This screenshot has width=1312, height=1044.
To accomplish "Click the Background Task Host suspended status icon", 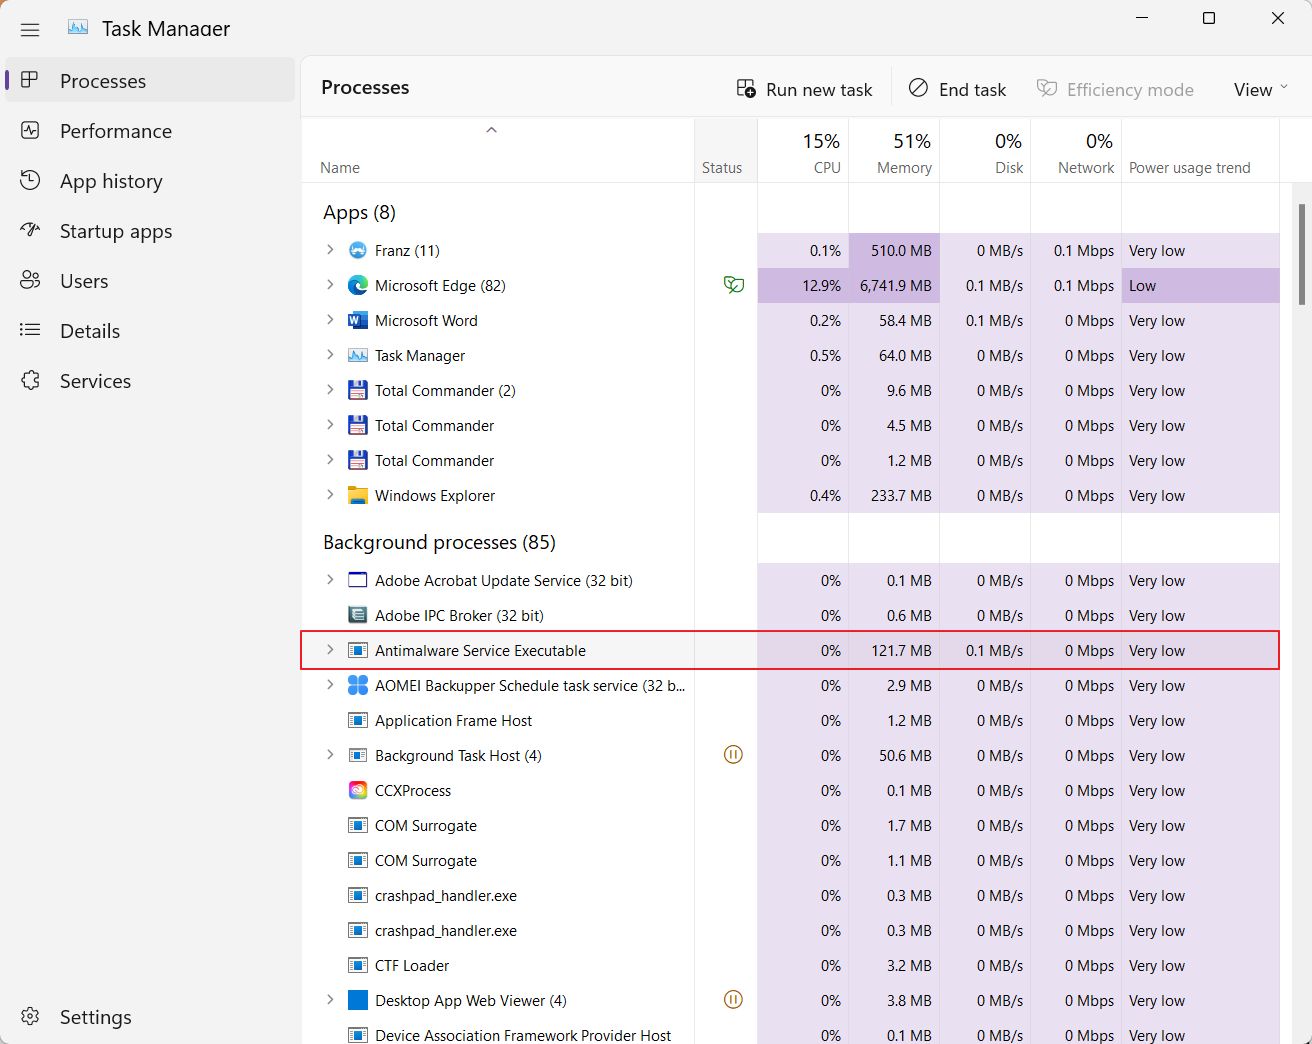I will [733, 755].
